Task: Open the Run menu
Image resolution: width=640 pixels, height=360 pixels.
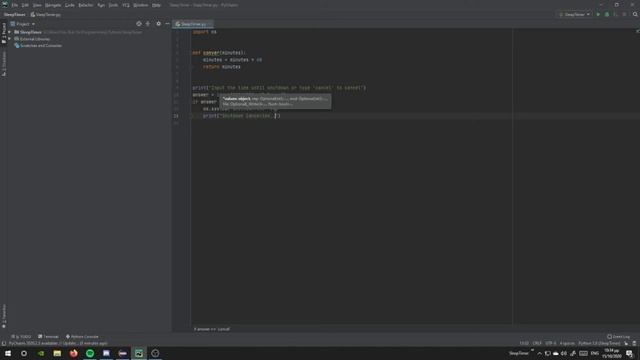Action: coord(101,5)
